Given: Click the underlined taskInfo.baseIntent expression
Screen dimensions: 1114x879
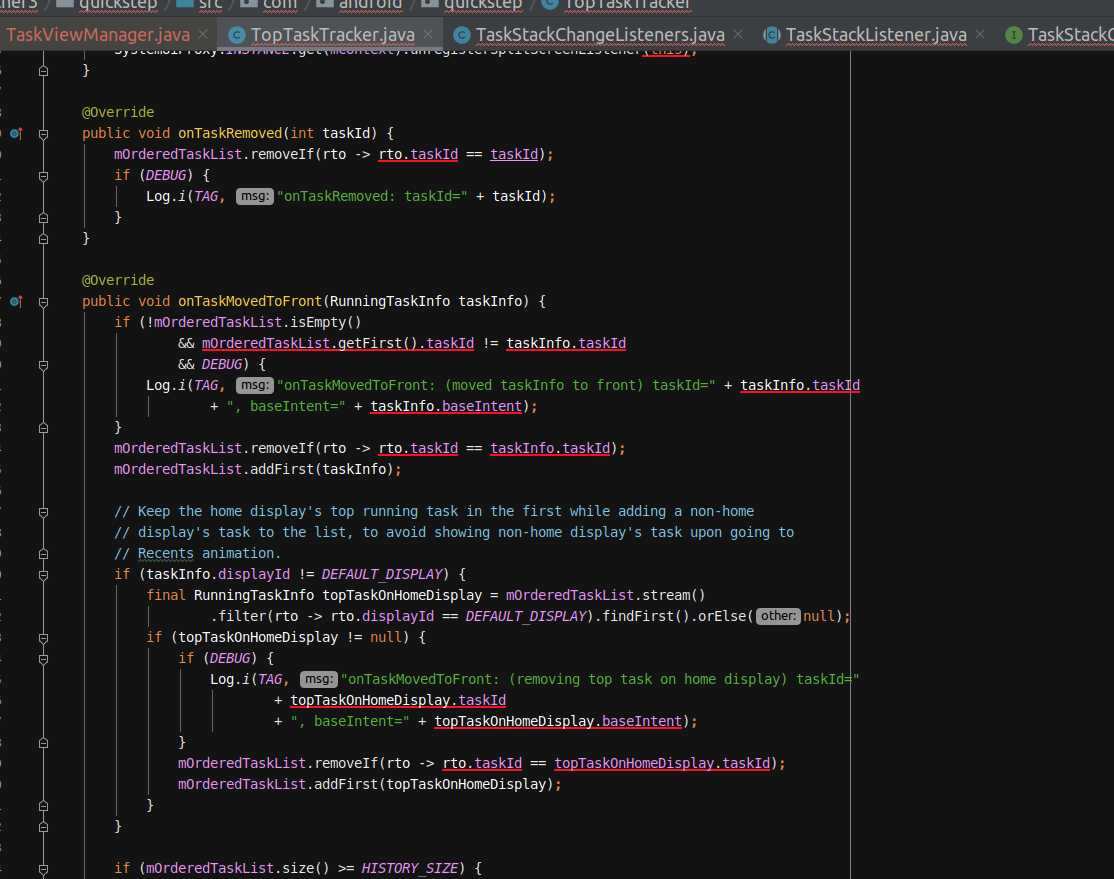Looking at the screenshot, I should [x=446, y=406].
